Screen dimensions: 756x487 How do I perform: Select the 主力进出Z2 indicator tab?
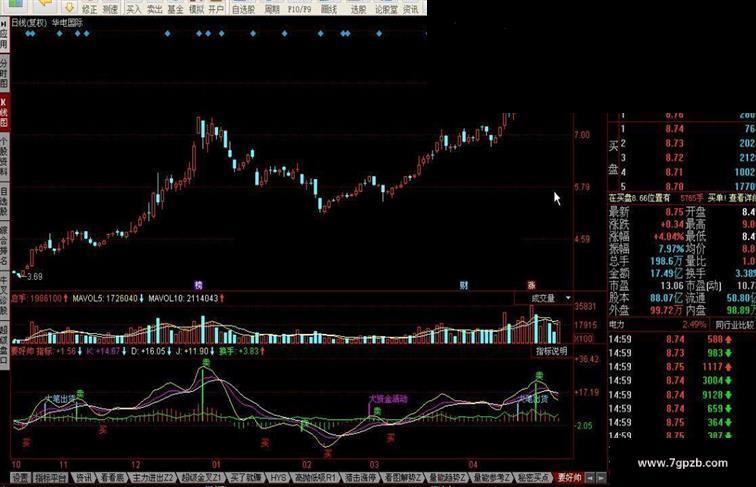[152, 478]
